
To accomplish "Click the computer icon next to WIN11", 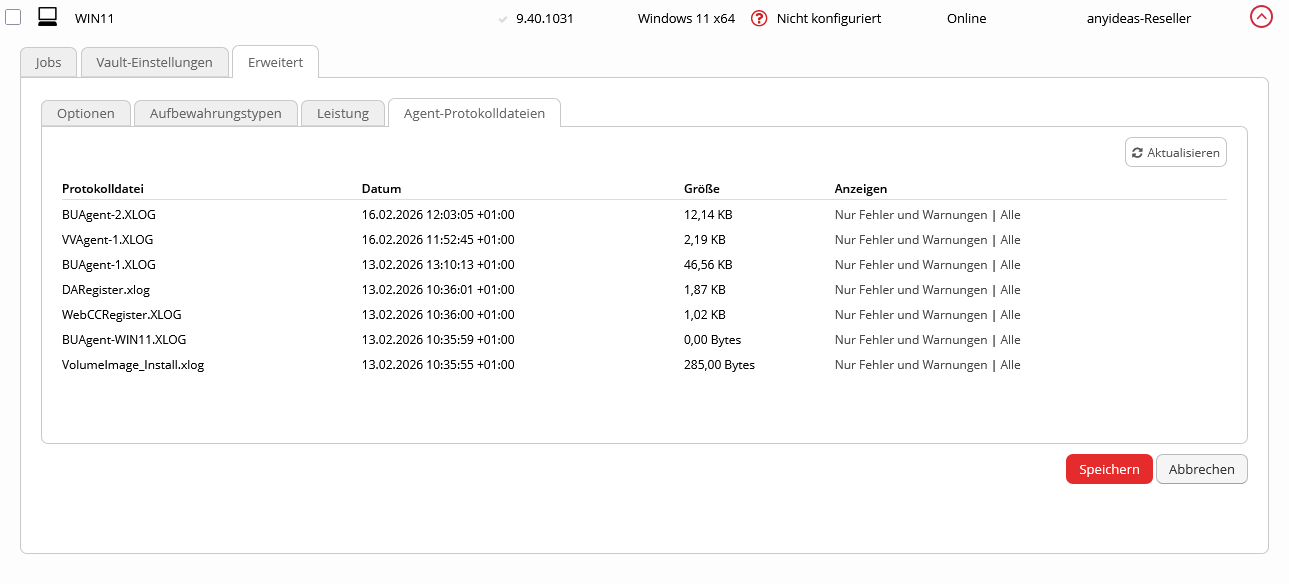I will click(47, 17).
